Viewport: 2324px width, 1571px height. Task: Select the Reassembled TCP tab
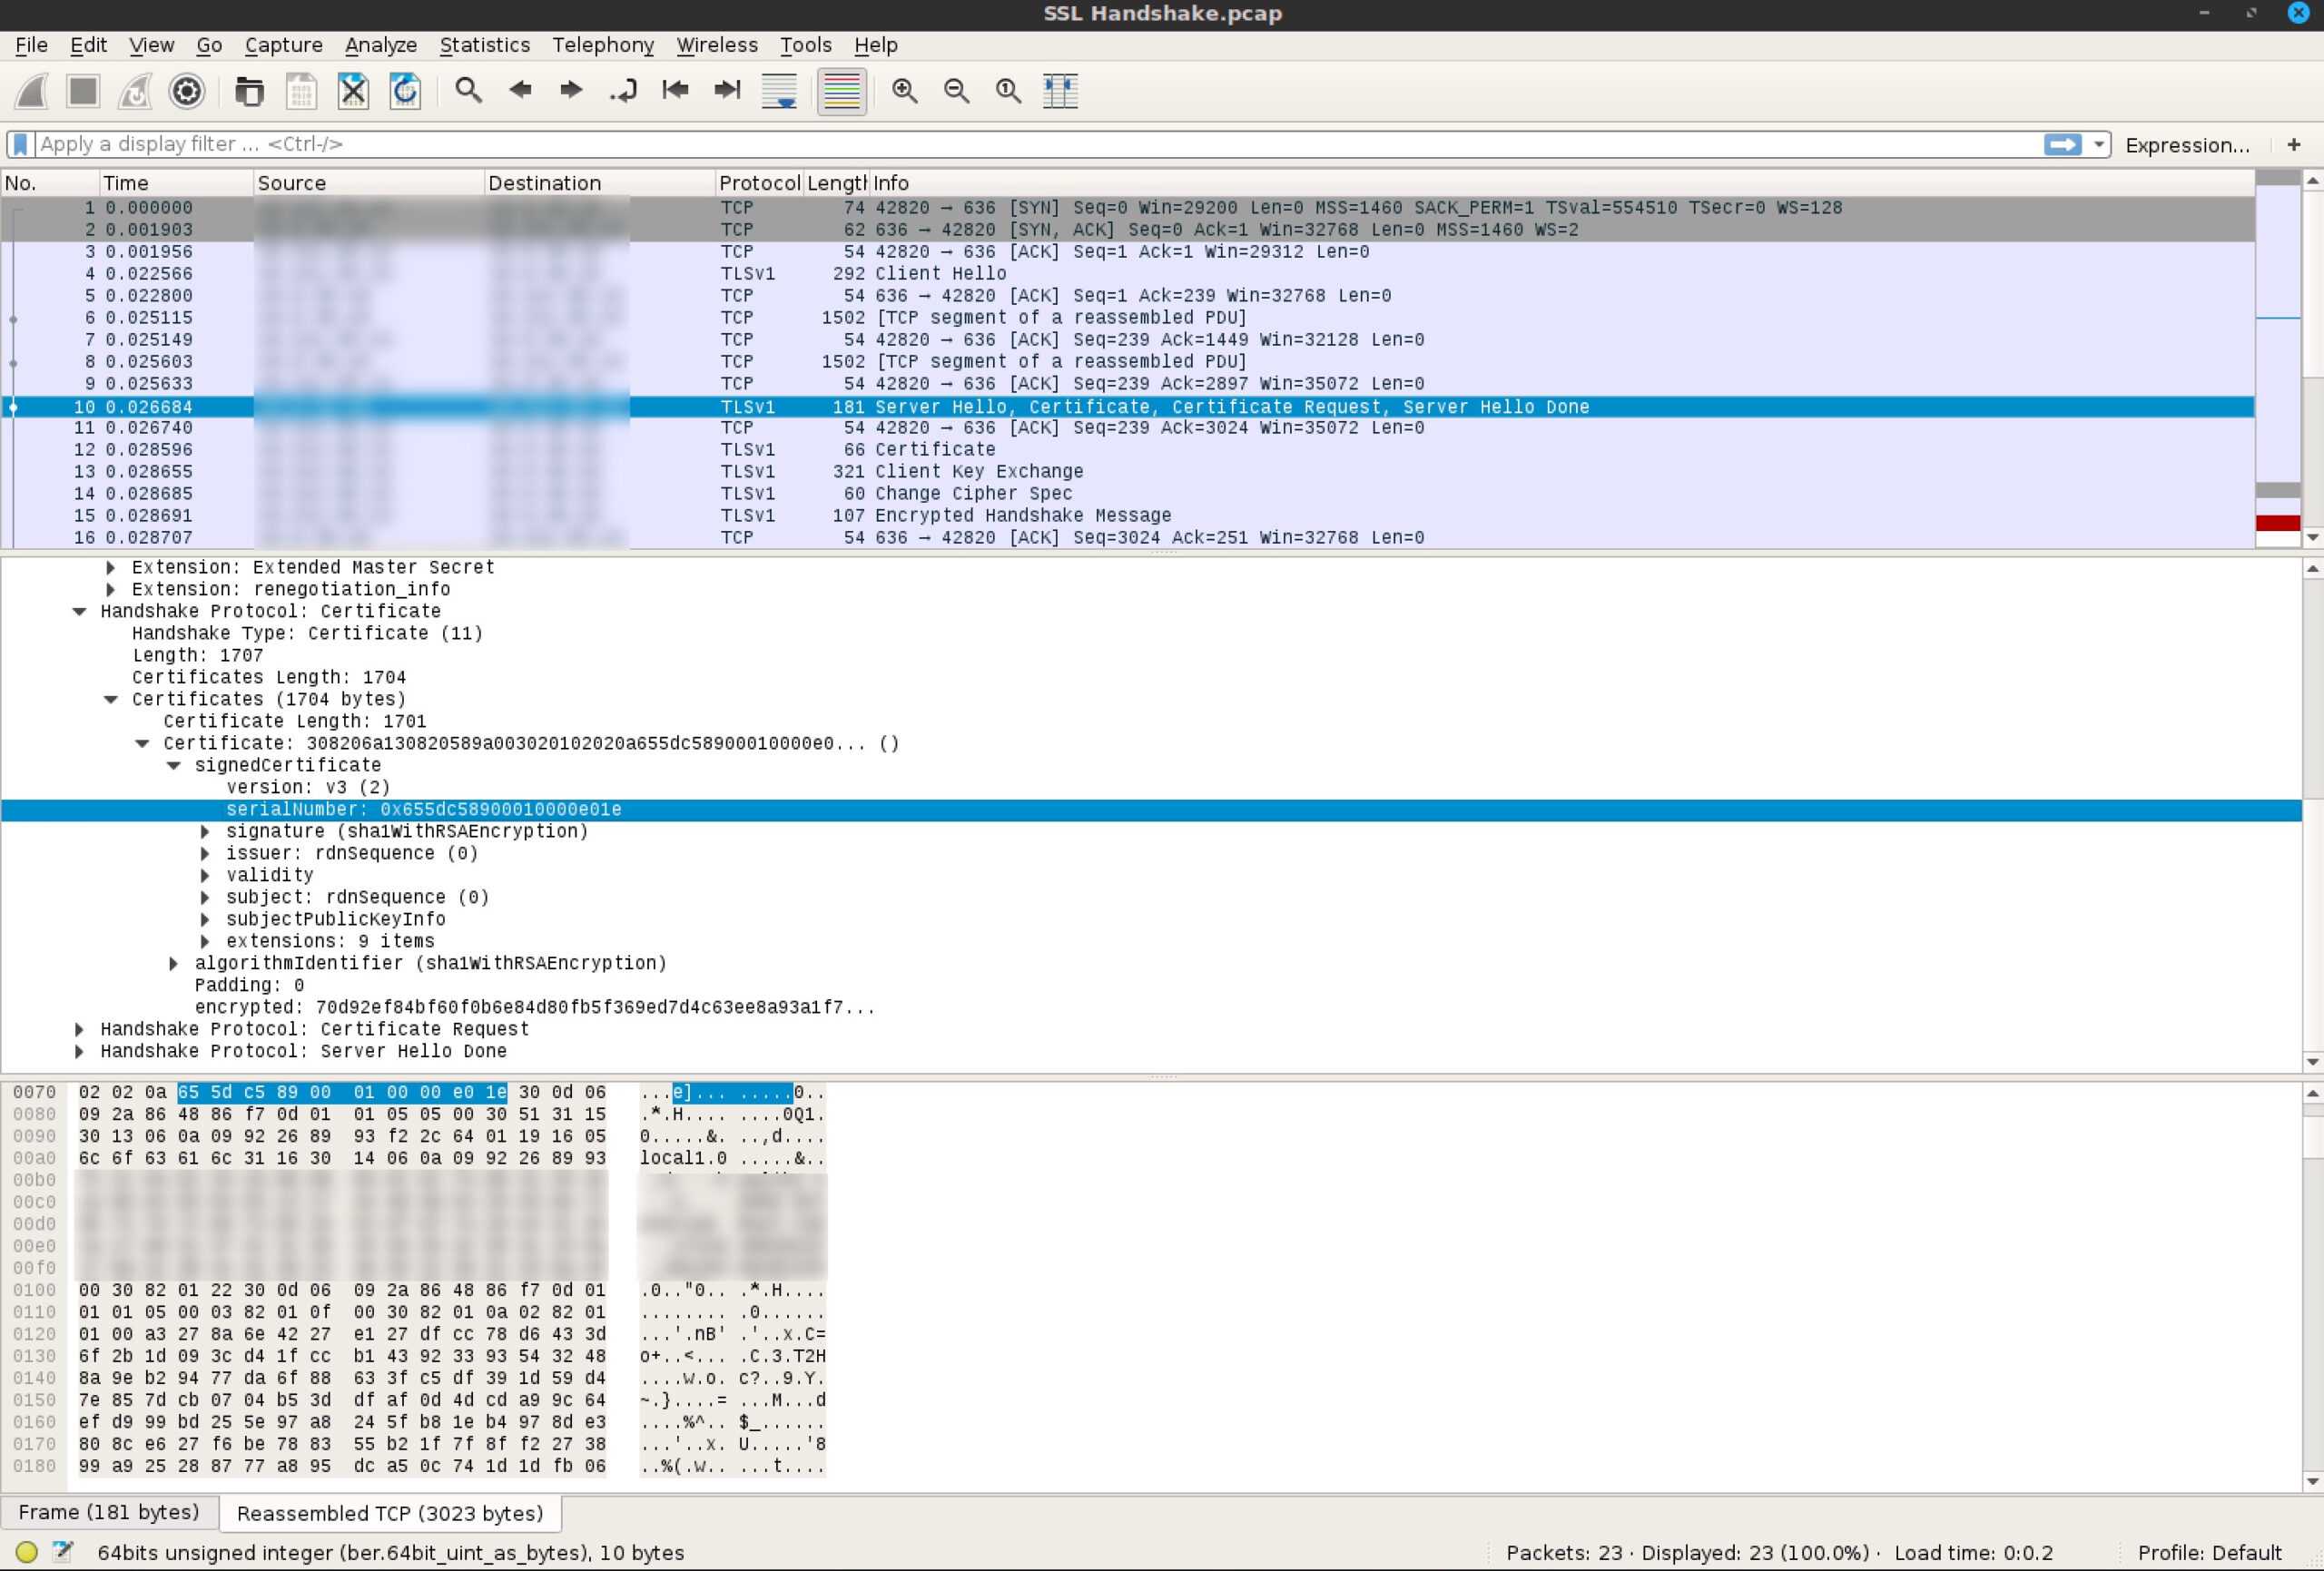click(386, 1513)
